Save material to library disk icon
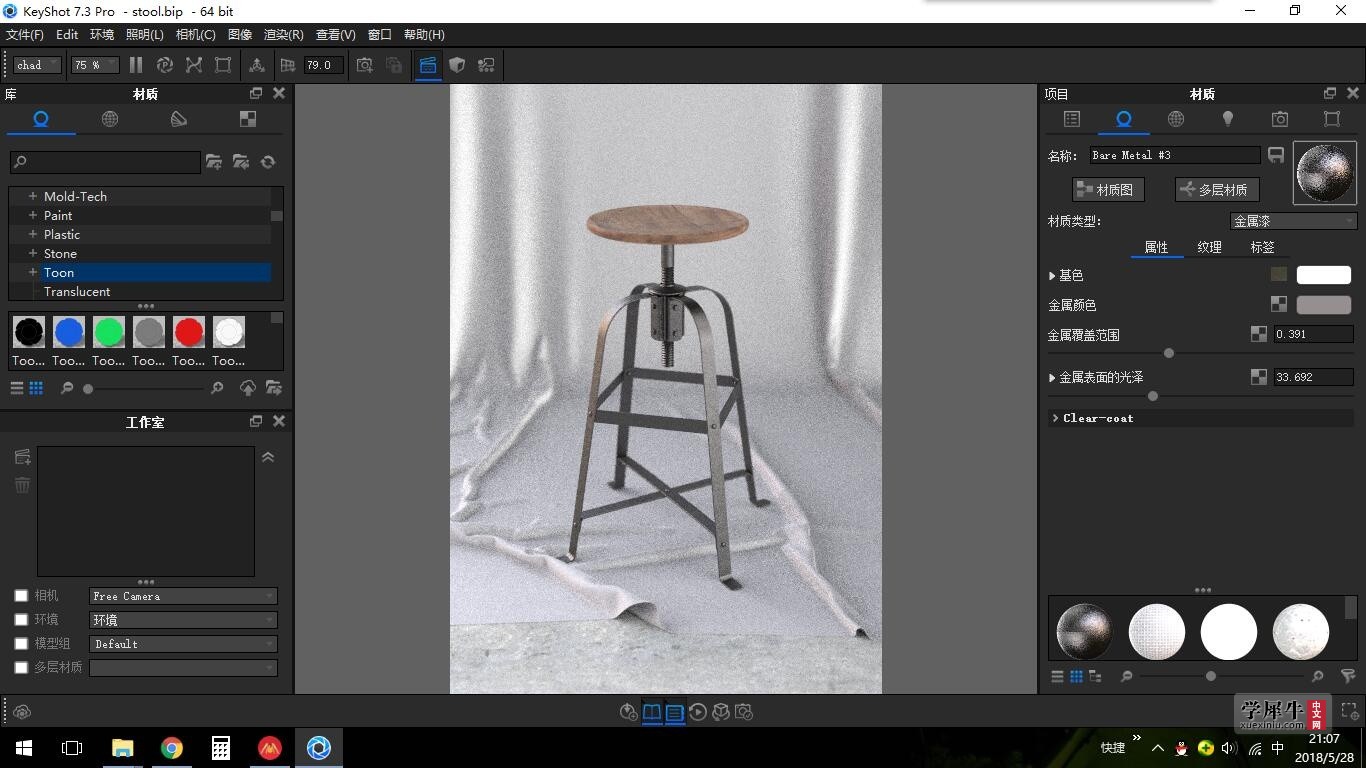 point(1276,155)
